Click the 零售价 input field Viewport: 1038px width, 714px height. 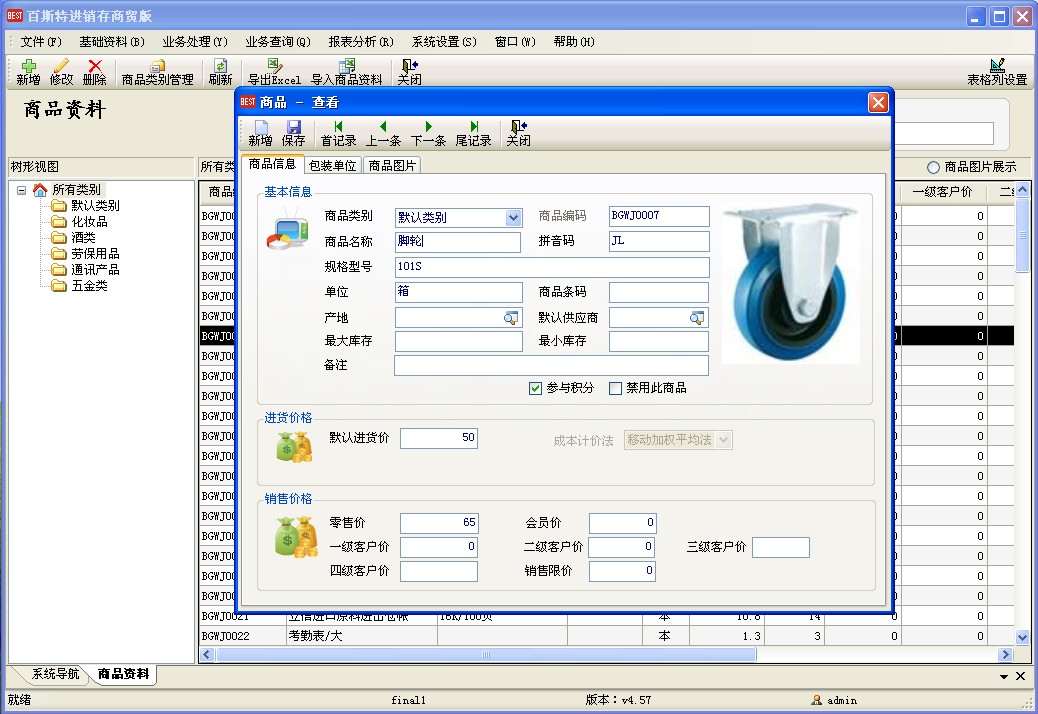pyautogui.click(x=439, y=523)
